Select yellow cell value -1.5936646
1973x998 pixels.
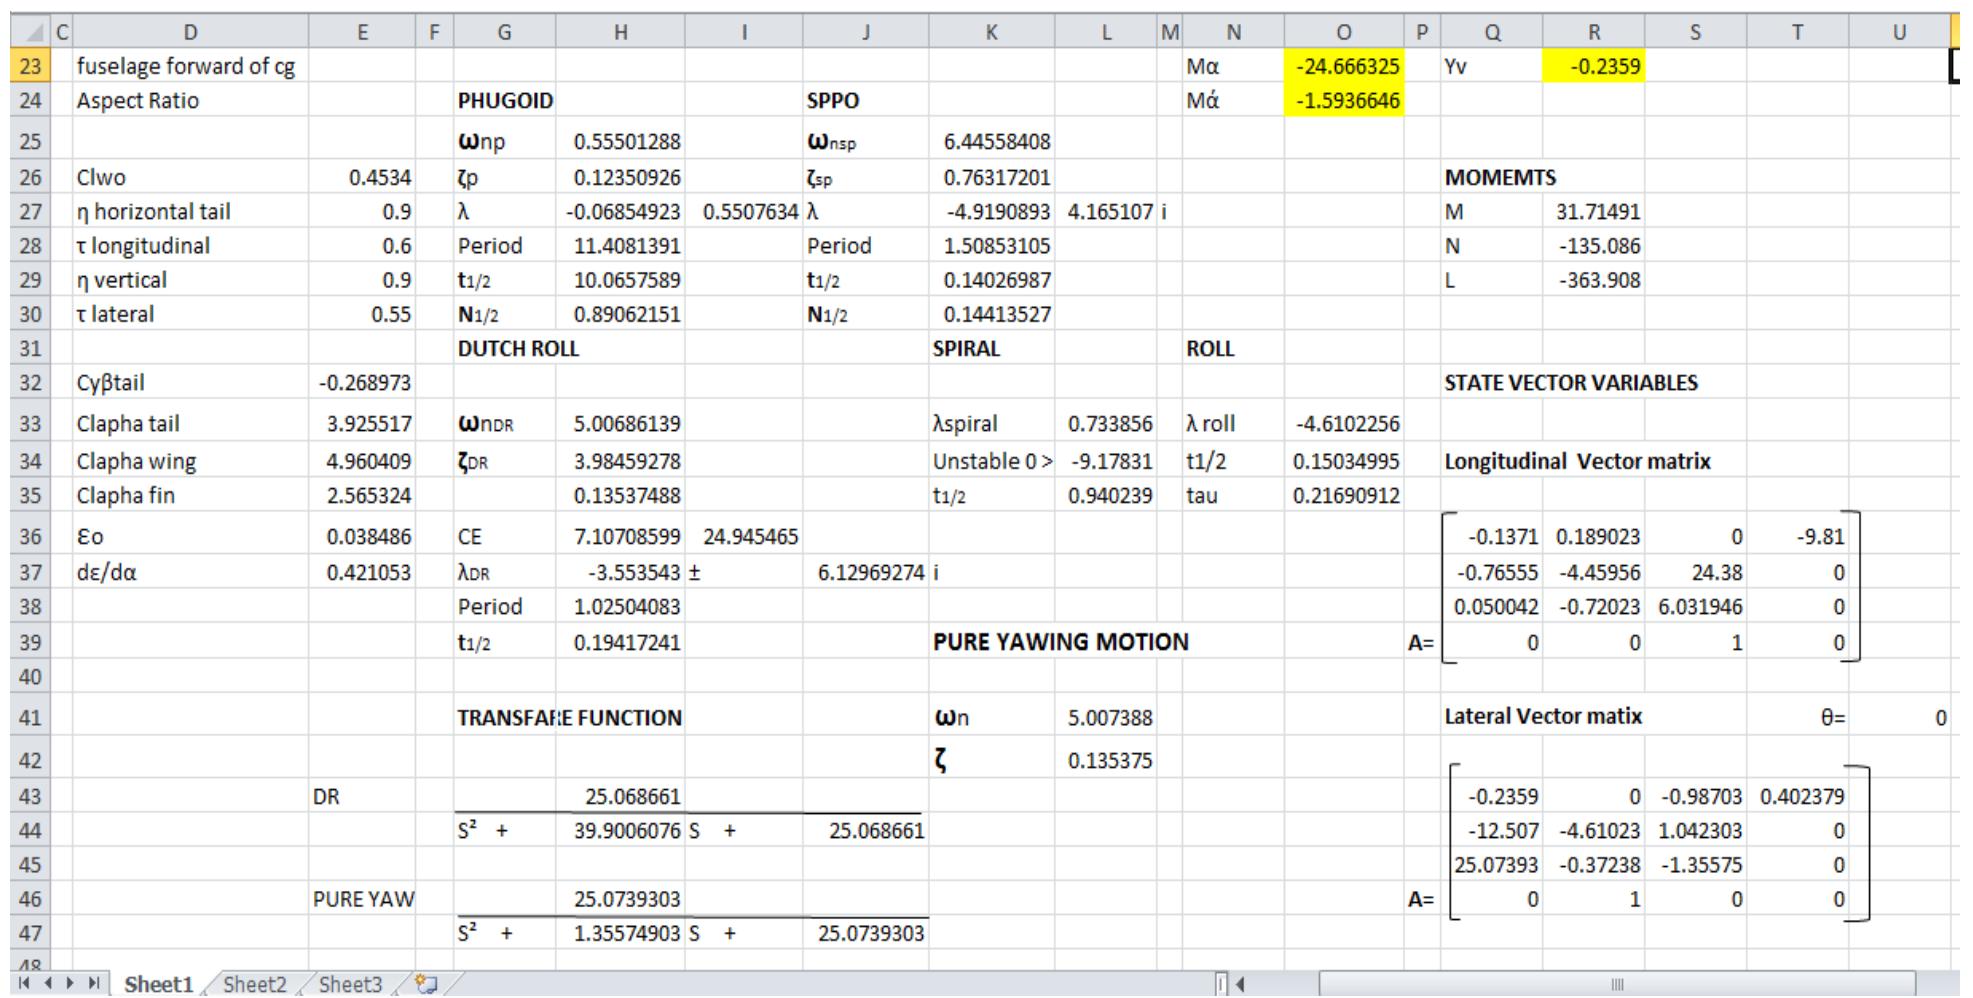point(1343,100)
